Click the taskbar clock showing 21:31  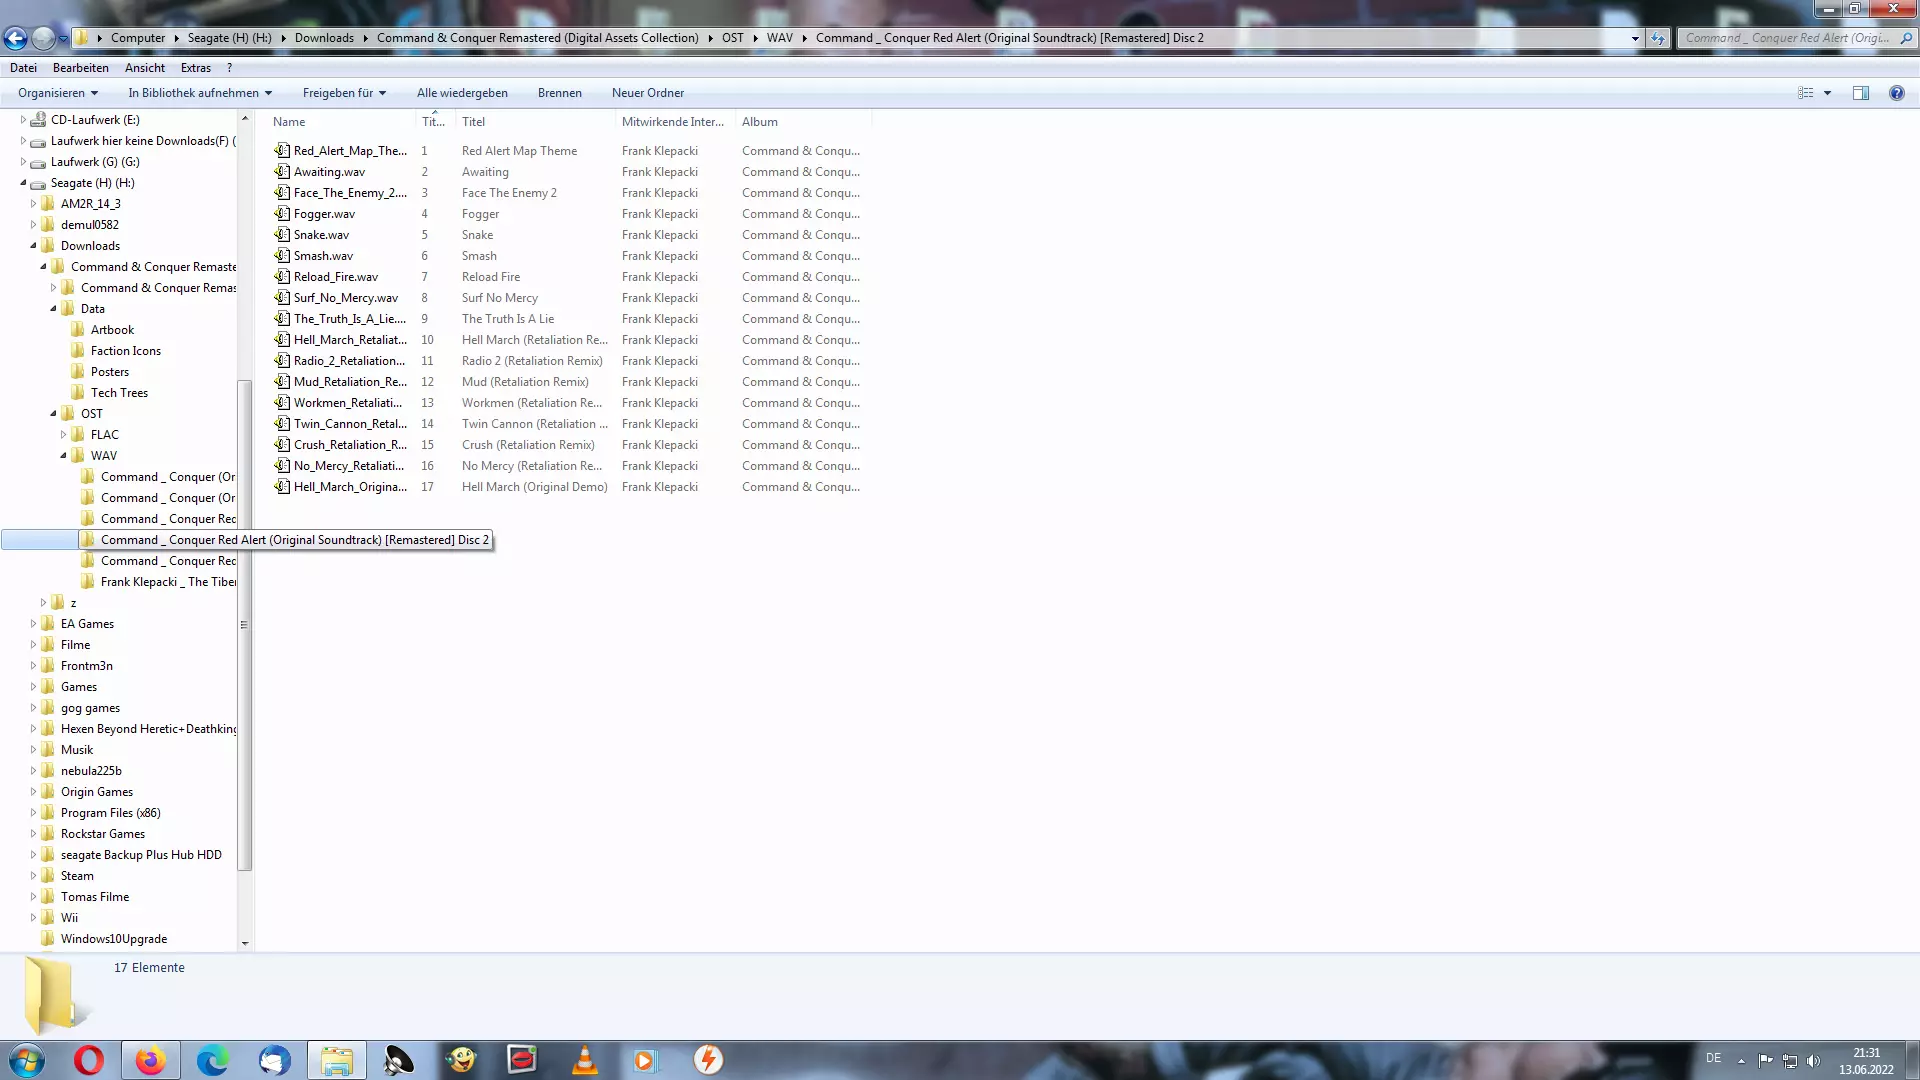[x=1866, y=1060]
